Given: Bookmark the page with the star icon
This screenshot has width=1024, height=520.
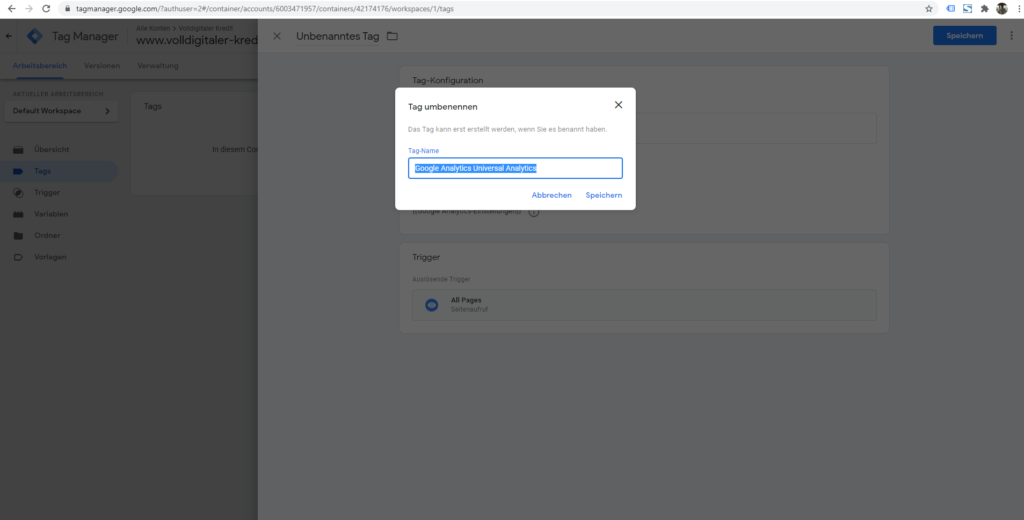Looking at the screenshot, I should pos(929,8).
